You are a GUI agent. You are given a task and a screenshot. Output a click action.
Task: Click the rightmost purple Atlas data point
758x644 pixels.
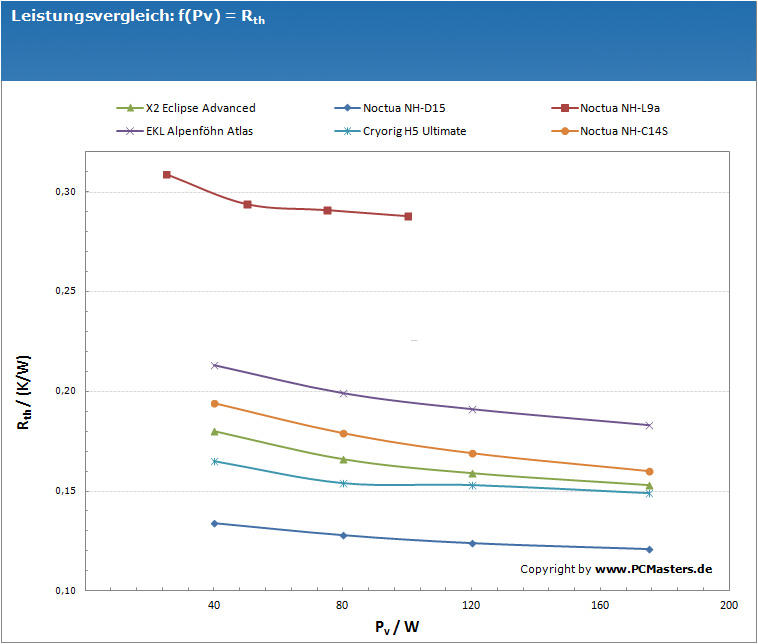[649, 425]
